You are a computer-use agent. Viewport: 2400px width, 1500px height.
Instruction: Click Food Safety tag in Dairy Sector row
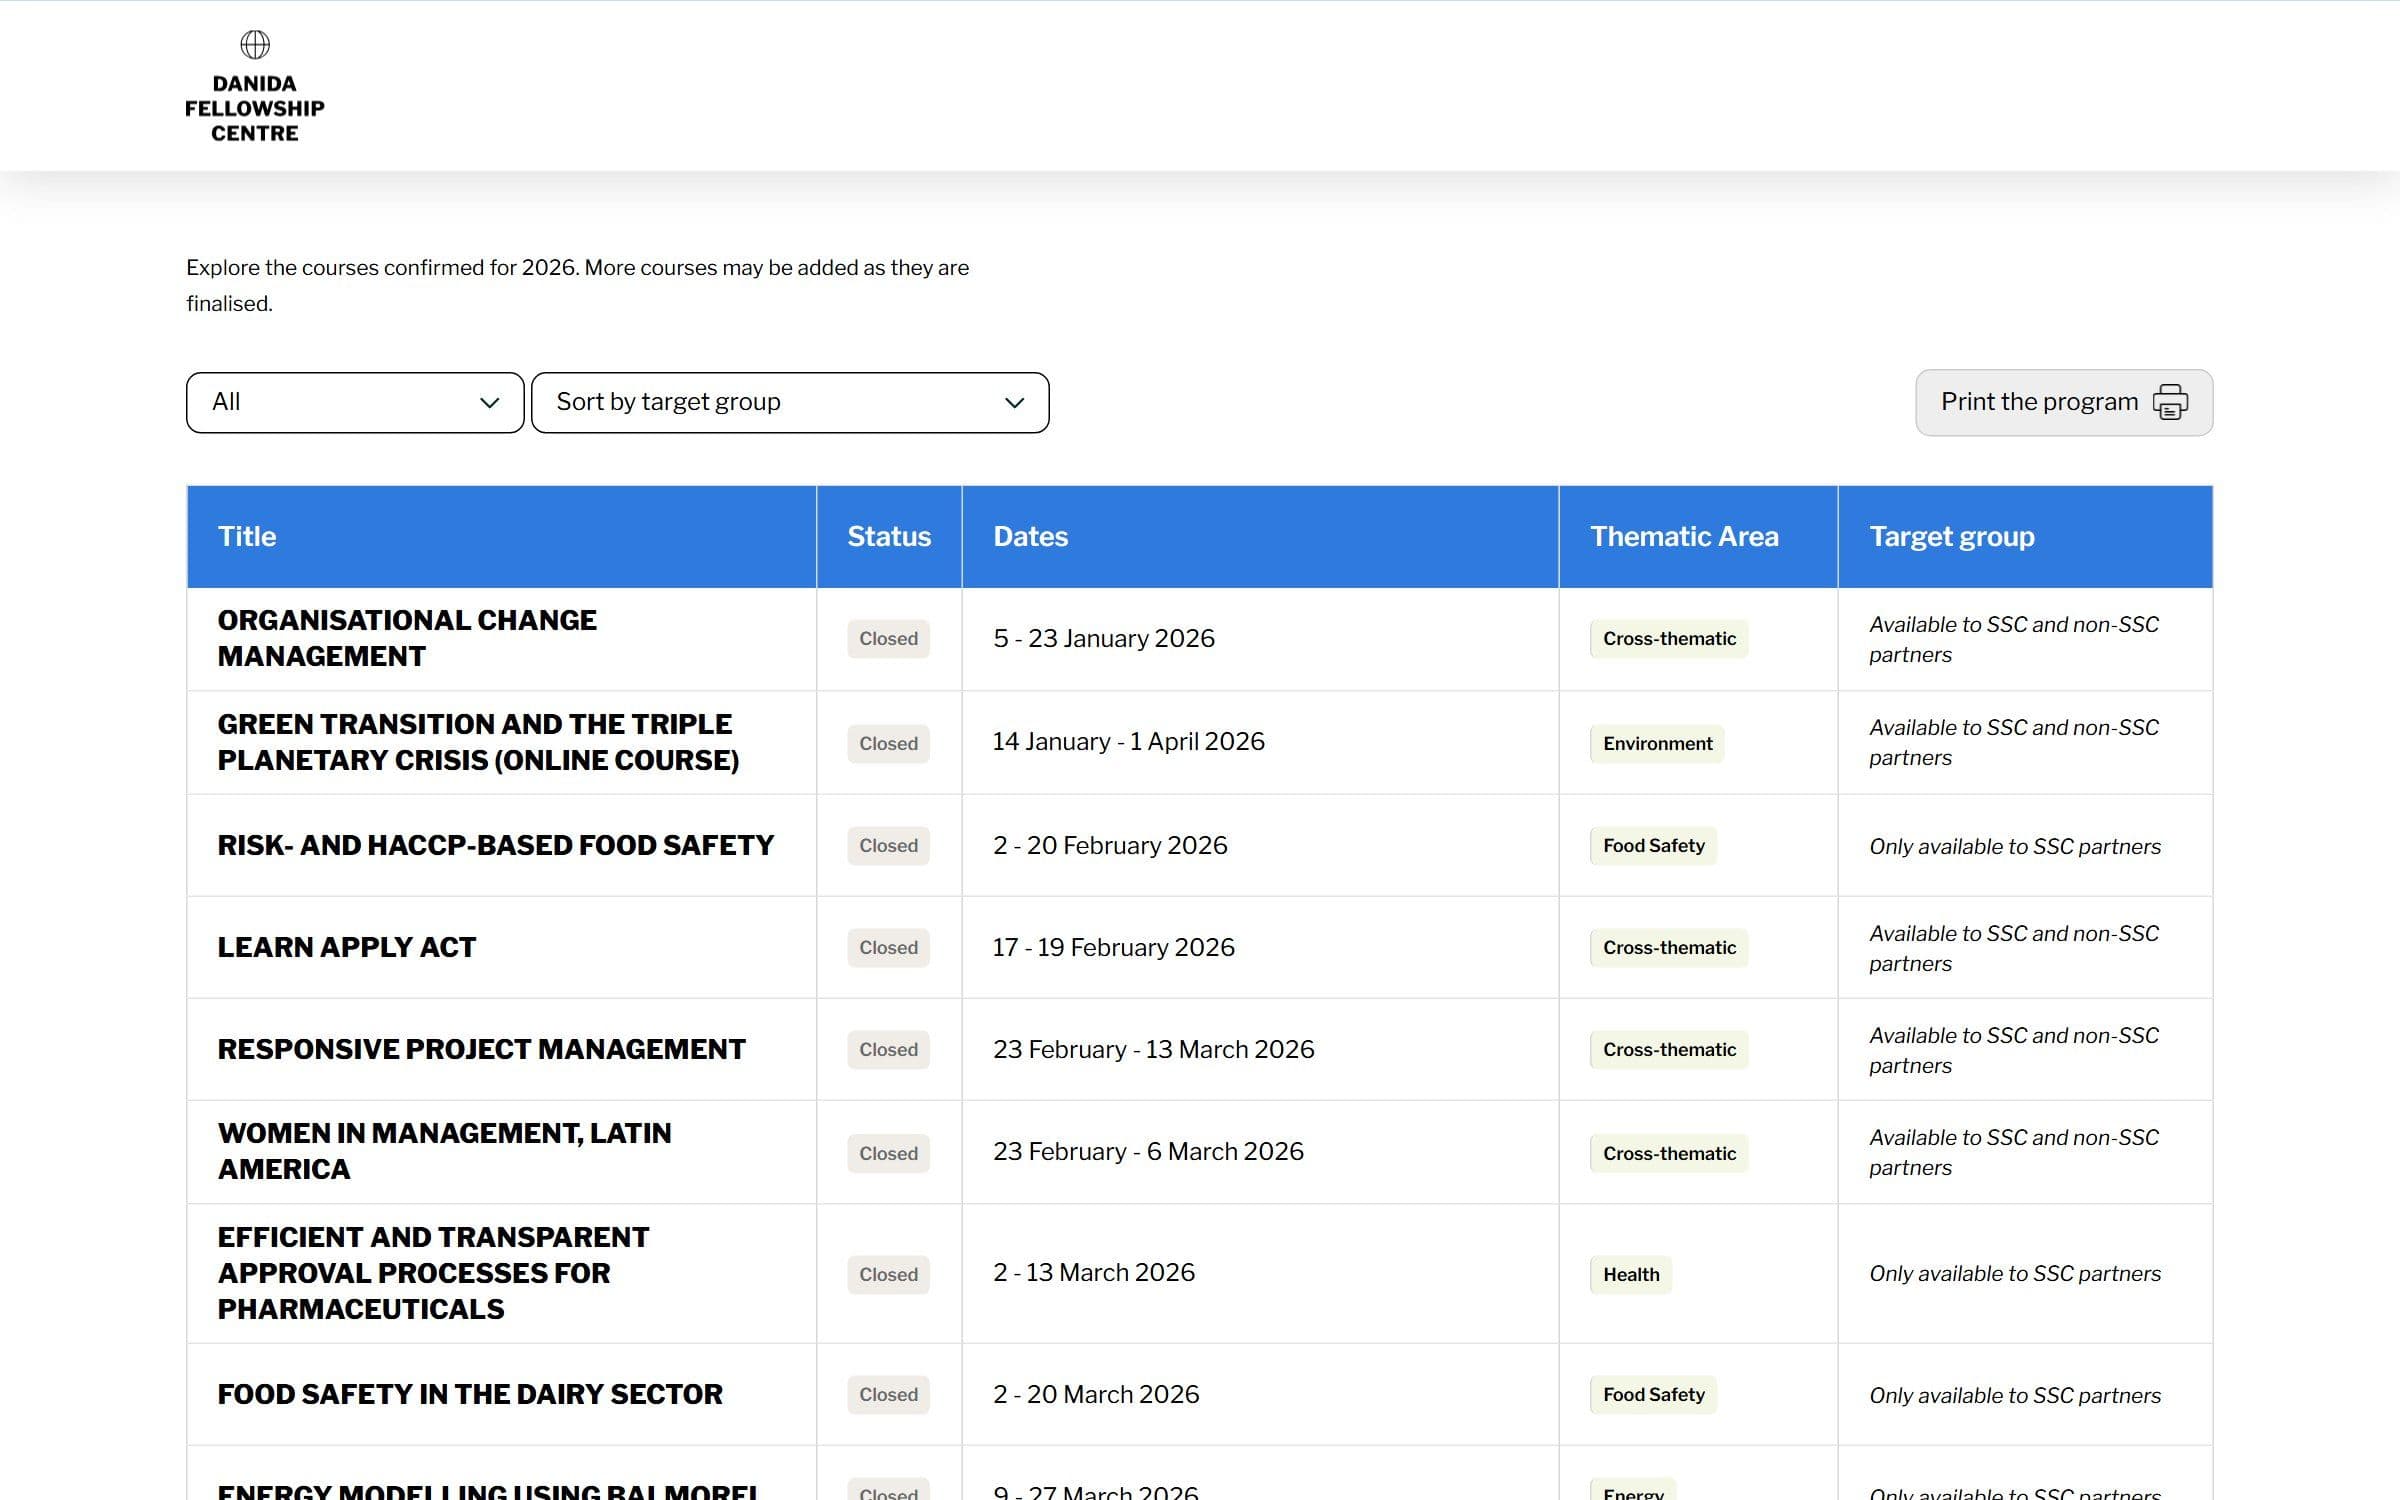(x=1653, y=1395)
